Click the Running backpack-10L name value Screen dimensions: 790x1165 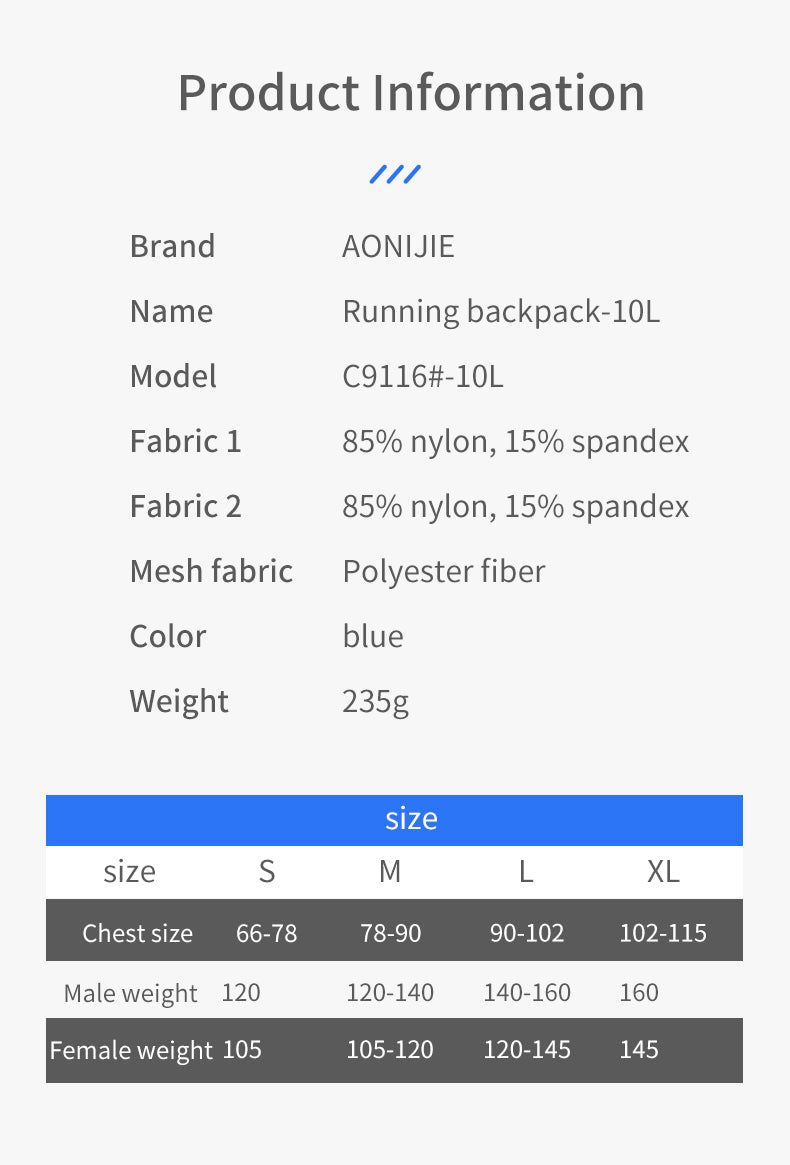pos(501,311)
